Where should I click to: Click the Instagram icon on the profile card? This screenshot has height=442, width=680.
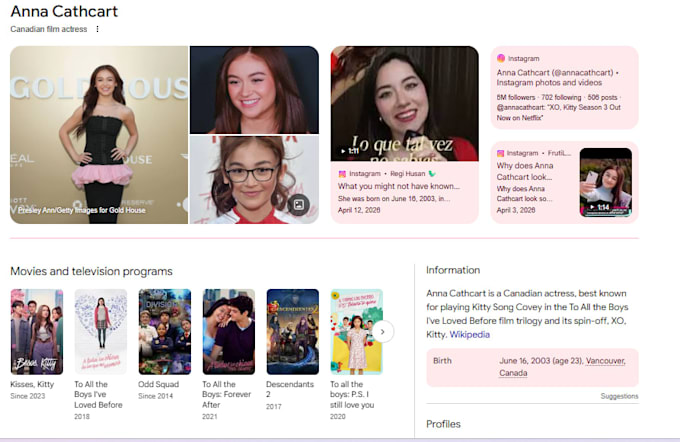click(501, 58)
